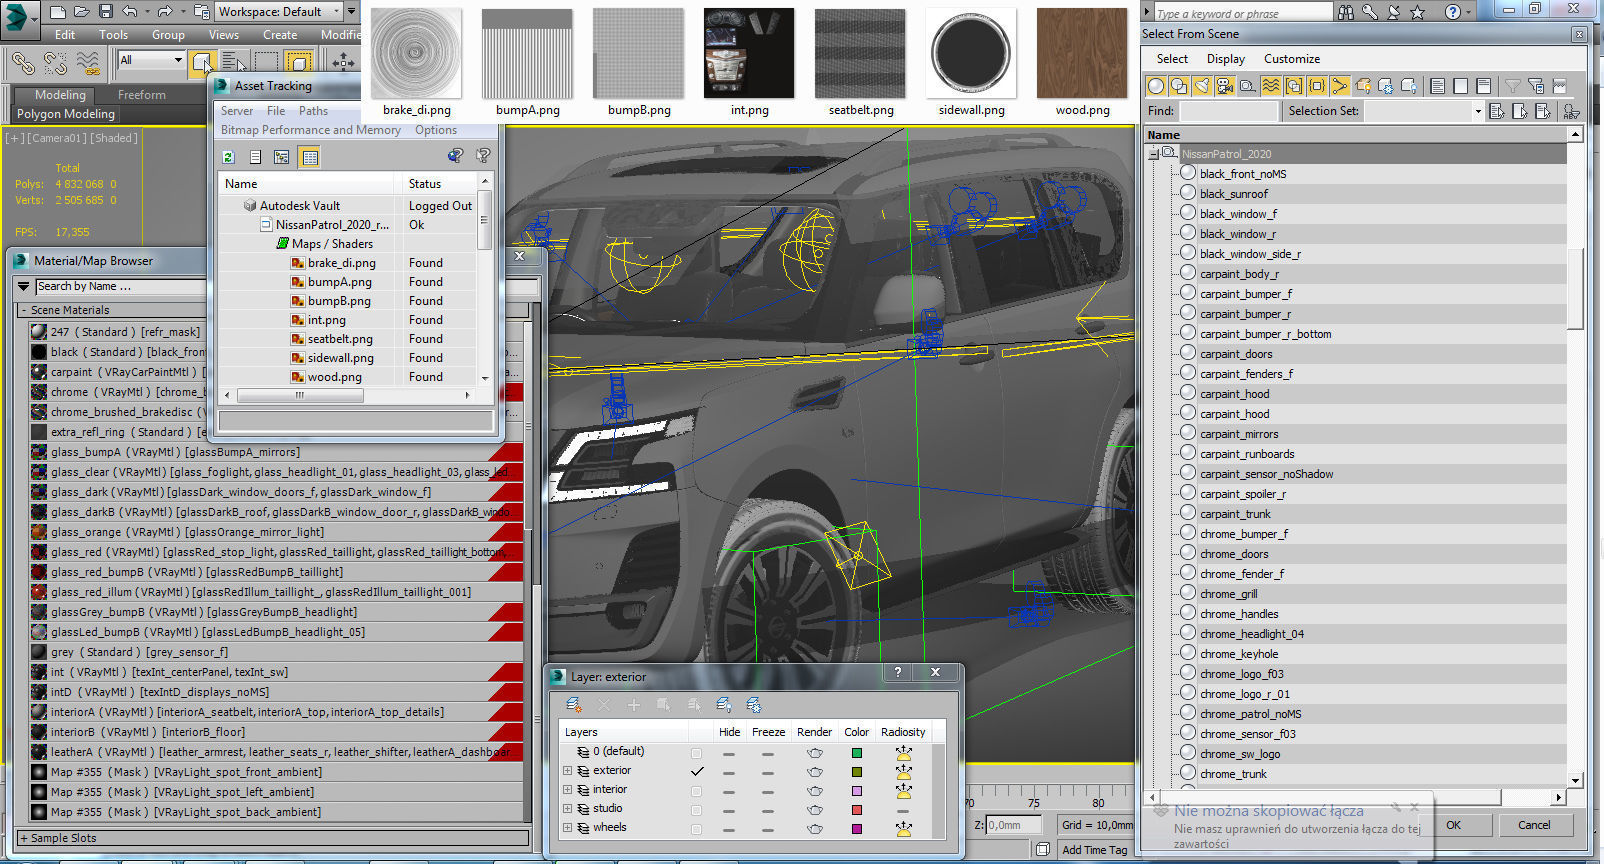Activate the Select Object tool
The height and width of the screenshot is (864, 1604).
point(203,63)
